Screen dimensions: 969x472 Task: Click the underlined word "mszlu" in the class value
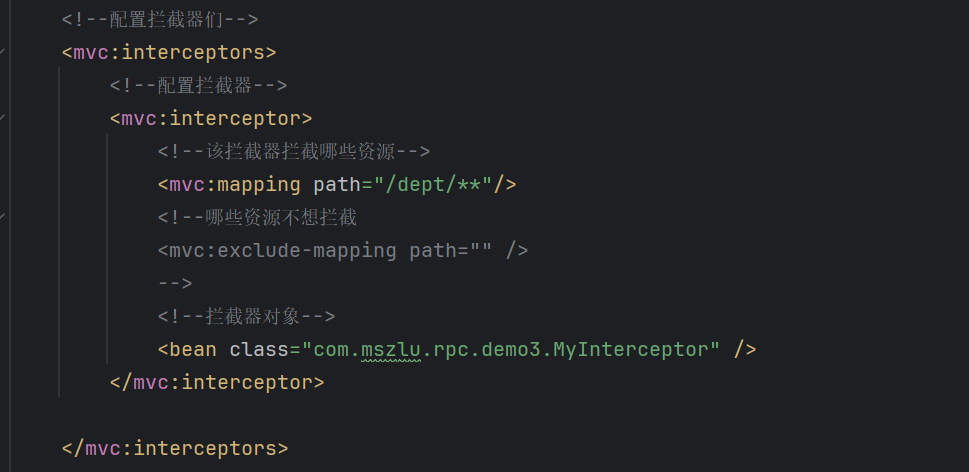(x=391, y=350)
